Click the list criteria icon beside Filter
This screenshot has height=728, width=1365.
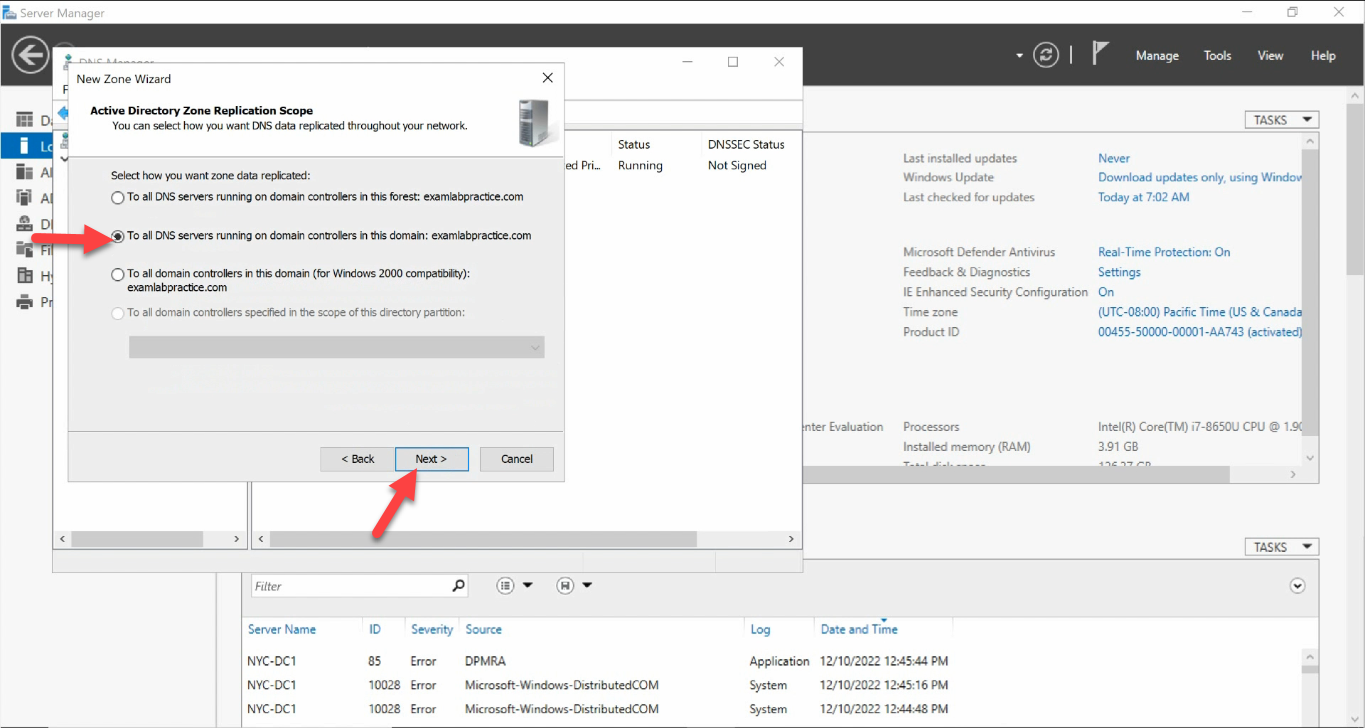click(505, 586)
